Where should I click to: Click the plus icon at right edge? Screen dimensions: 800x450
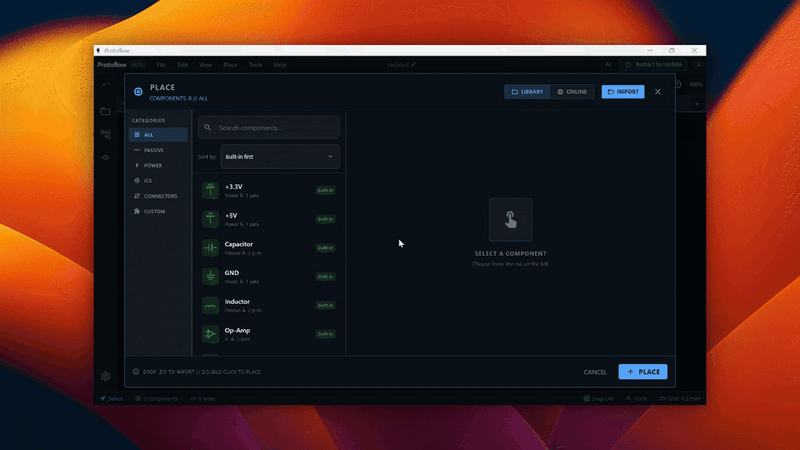(697, 104)
